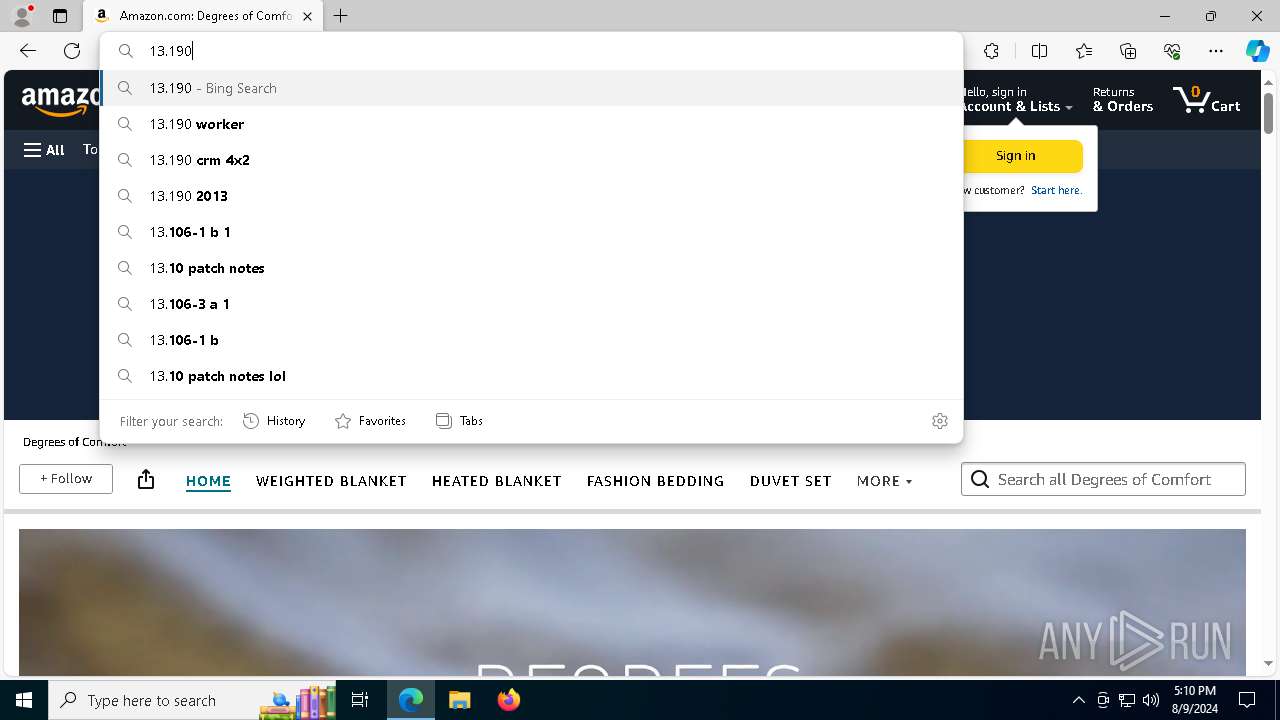
Task: Select suggestion '13.190 2013'
Action: point(531,196)
